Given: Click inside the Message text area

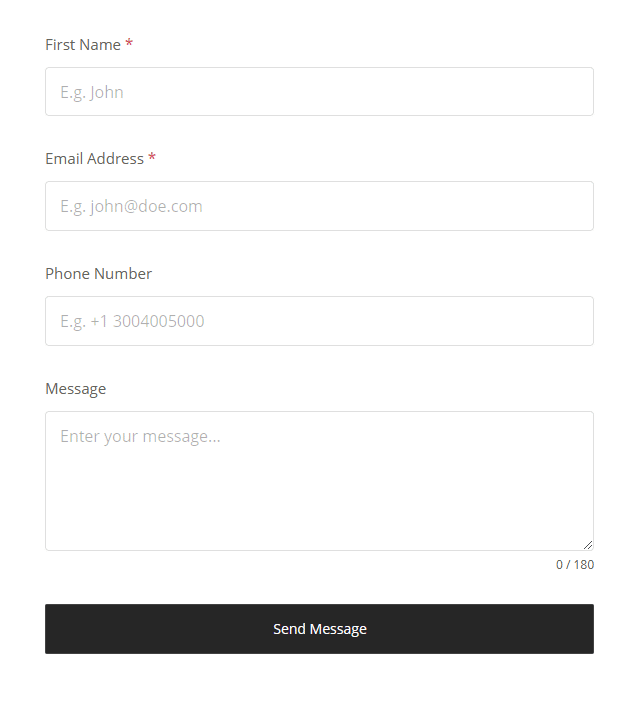Looking at the screenshot, I should (319, 480).
